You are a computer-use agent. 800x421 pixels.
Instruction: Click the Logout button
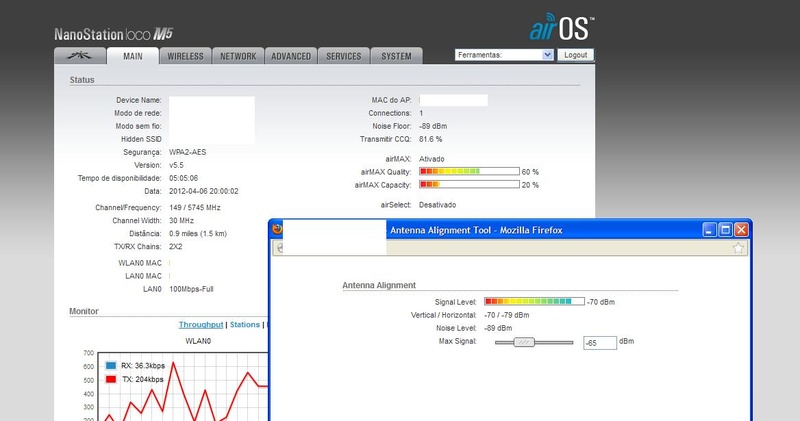coord(576,55)
